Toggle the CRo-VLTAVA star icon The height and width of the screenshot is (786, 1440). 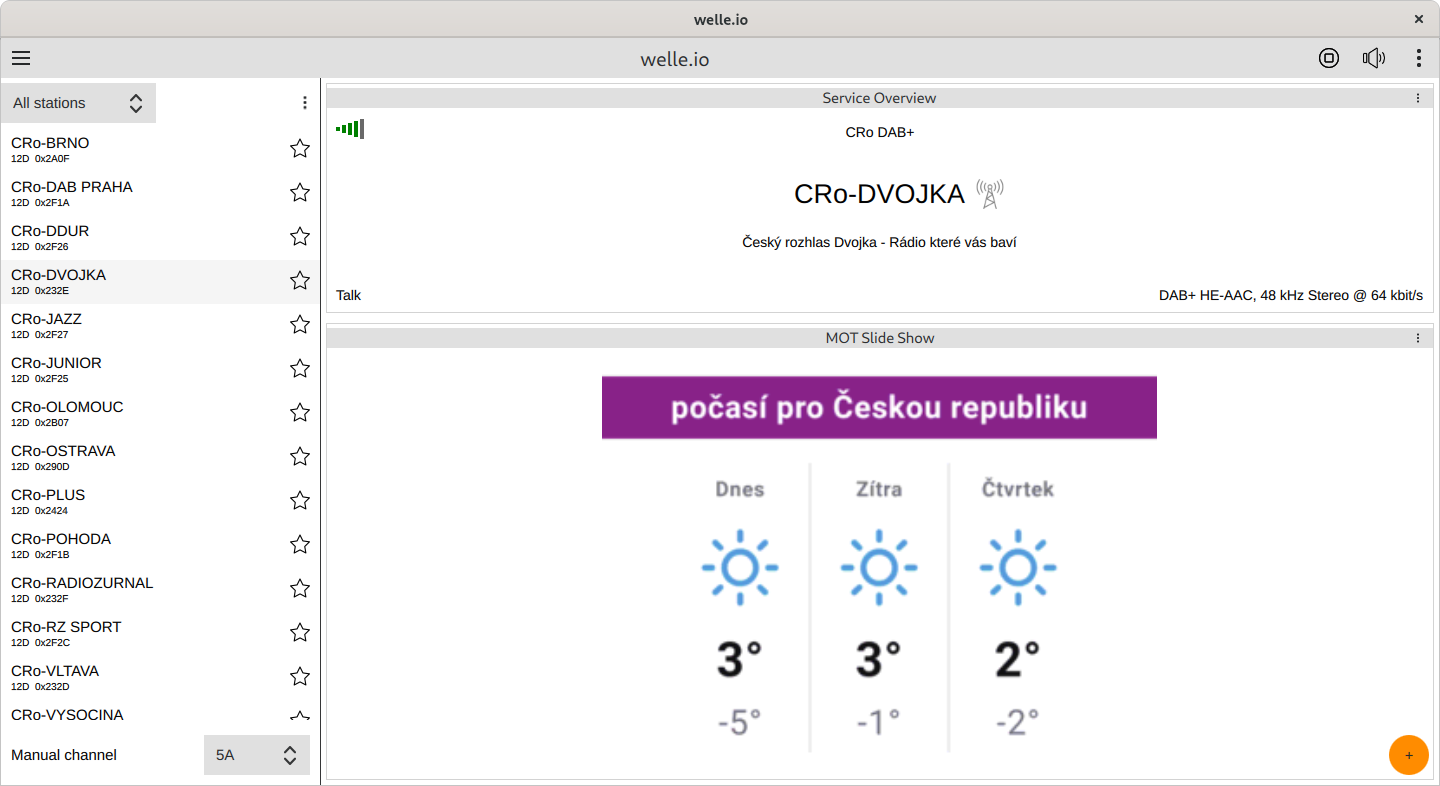300,676
